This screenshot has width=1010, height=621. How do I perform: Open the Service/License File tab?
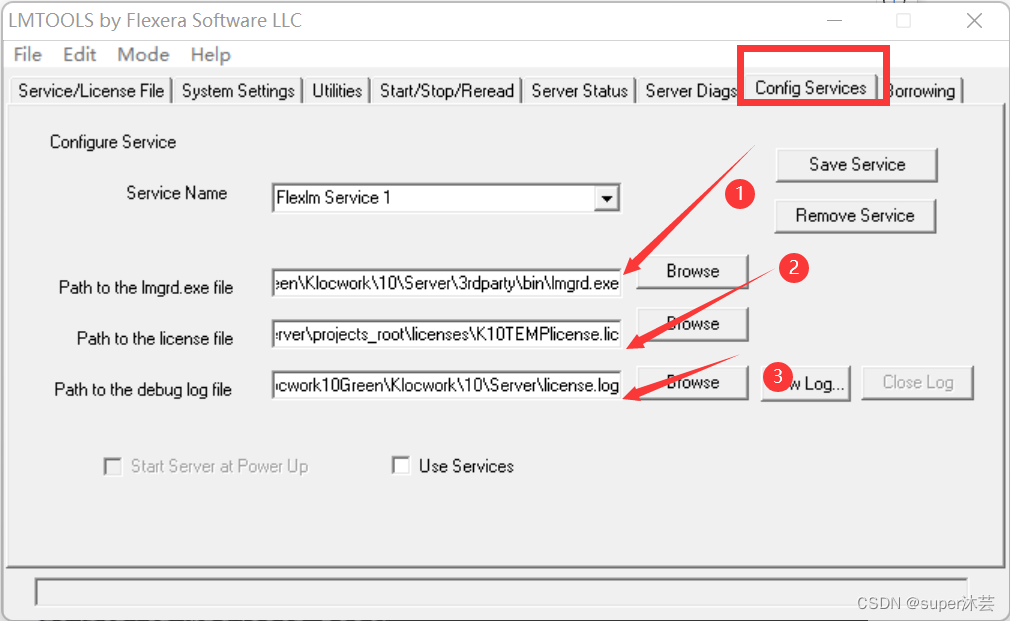pyautogui.click(x=89, y=90)
